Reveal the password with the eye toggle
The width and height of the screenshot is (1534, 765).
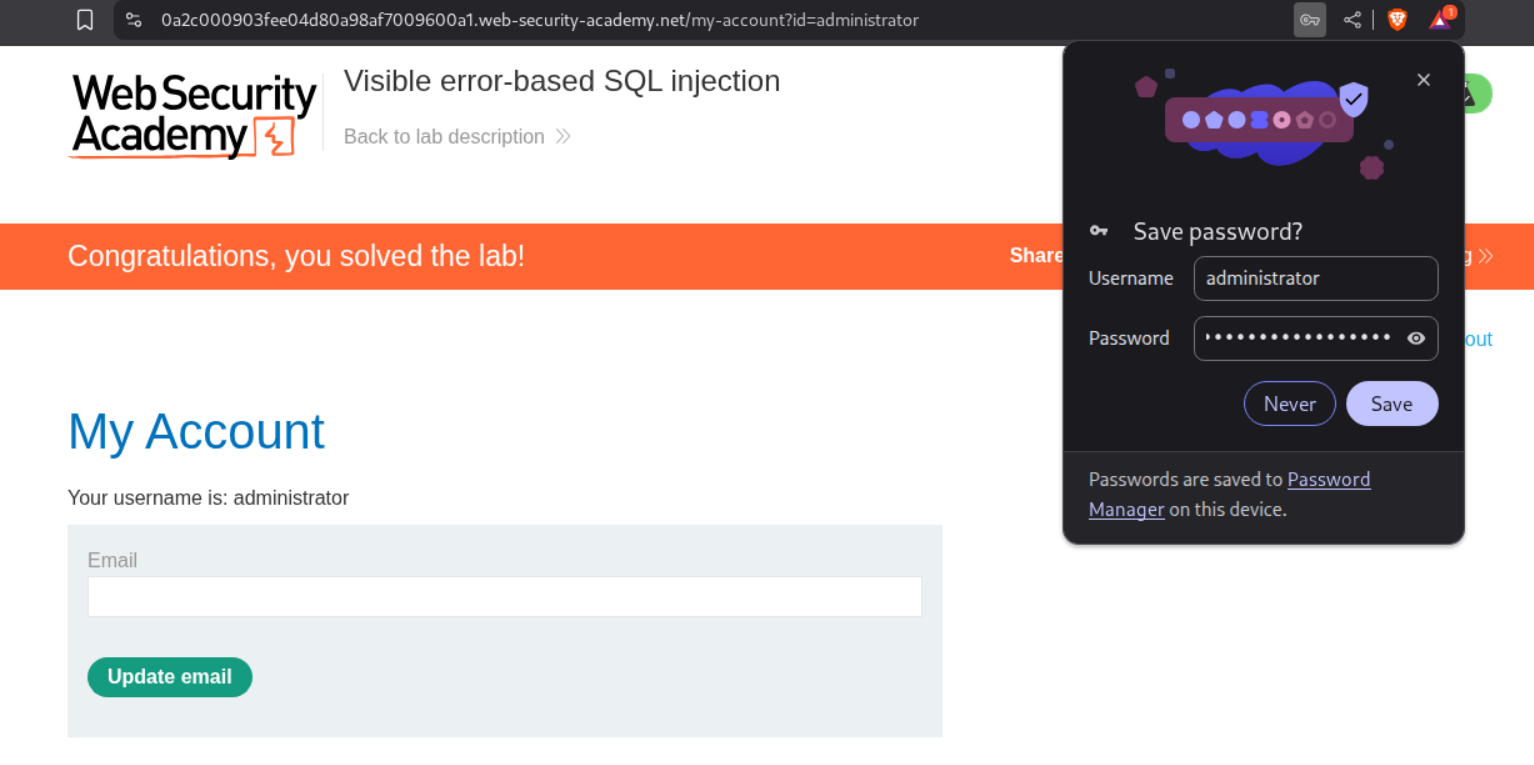1416,338
